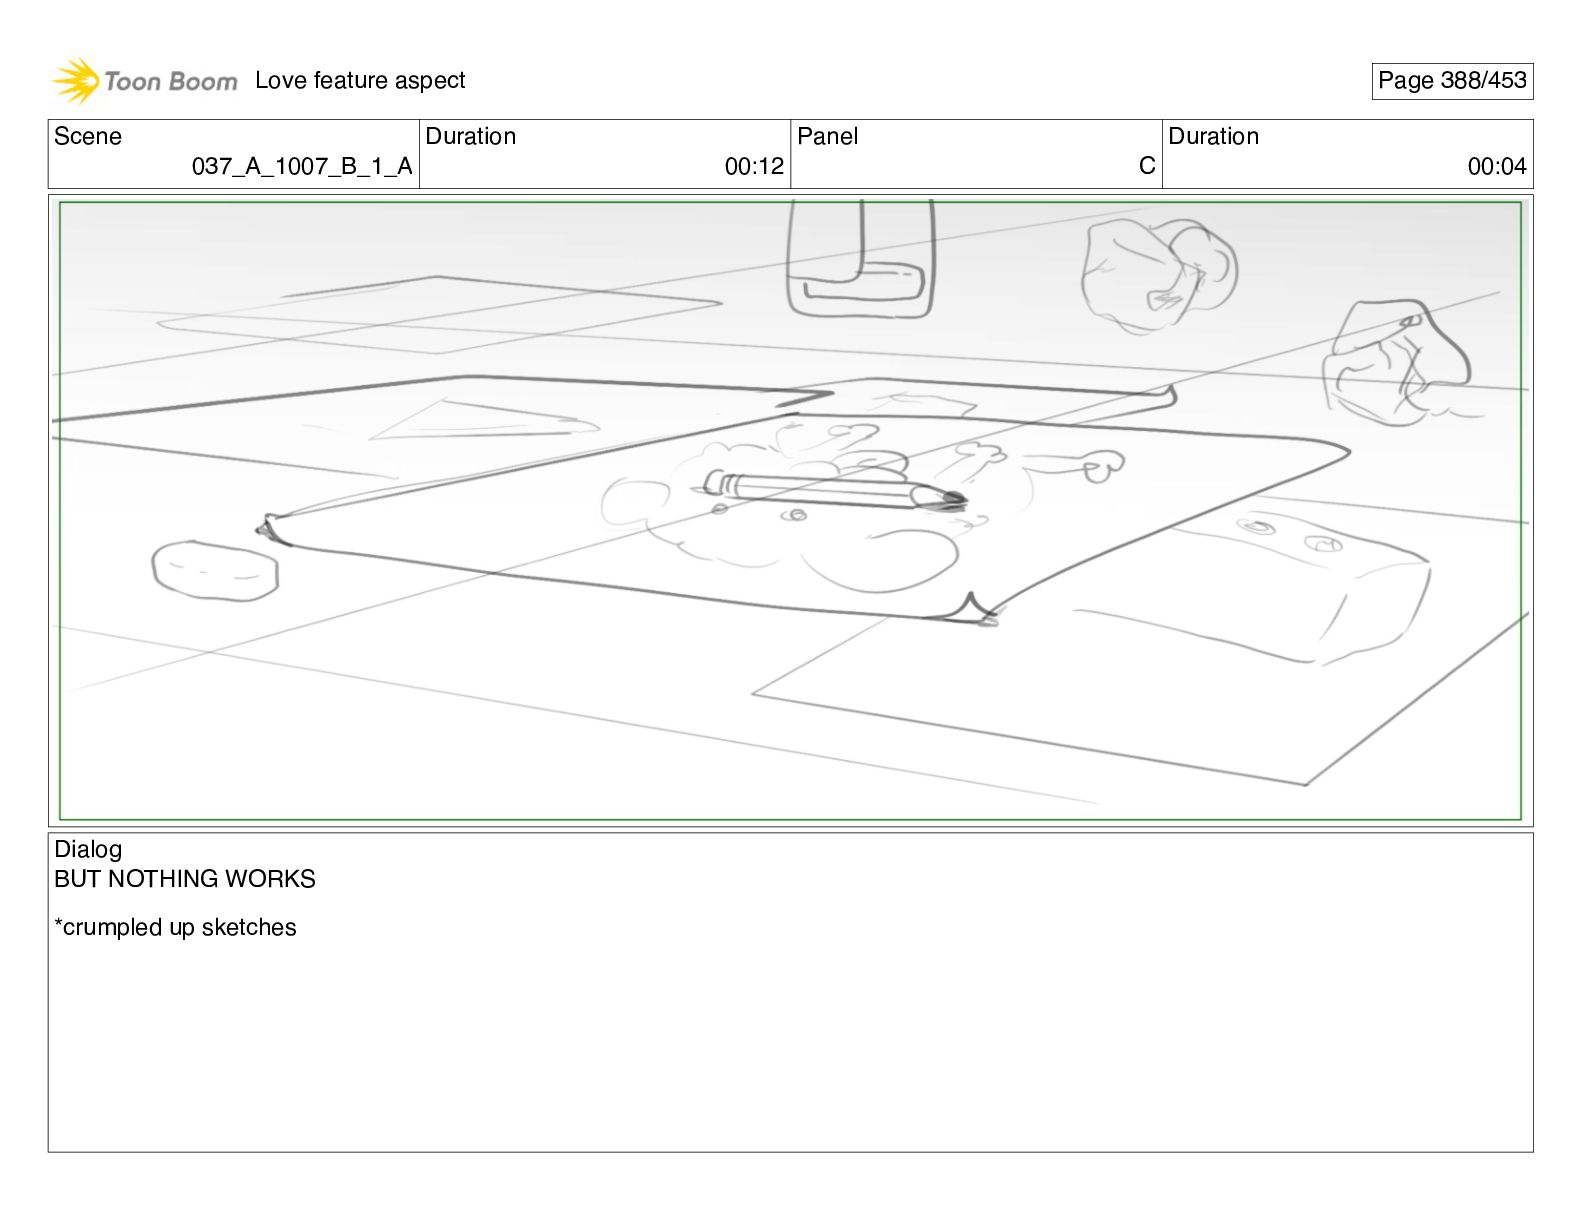Select the 'Love feature aspect' title text
This screenshot has width=1584, height=1224.
click(360, 81)
